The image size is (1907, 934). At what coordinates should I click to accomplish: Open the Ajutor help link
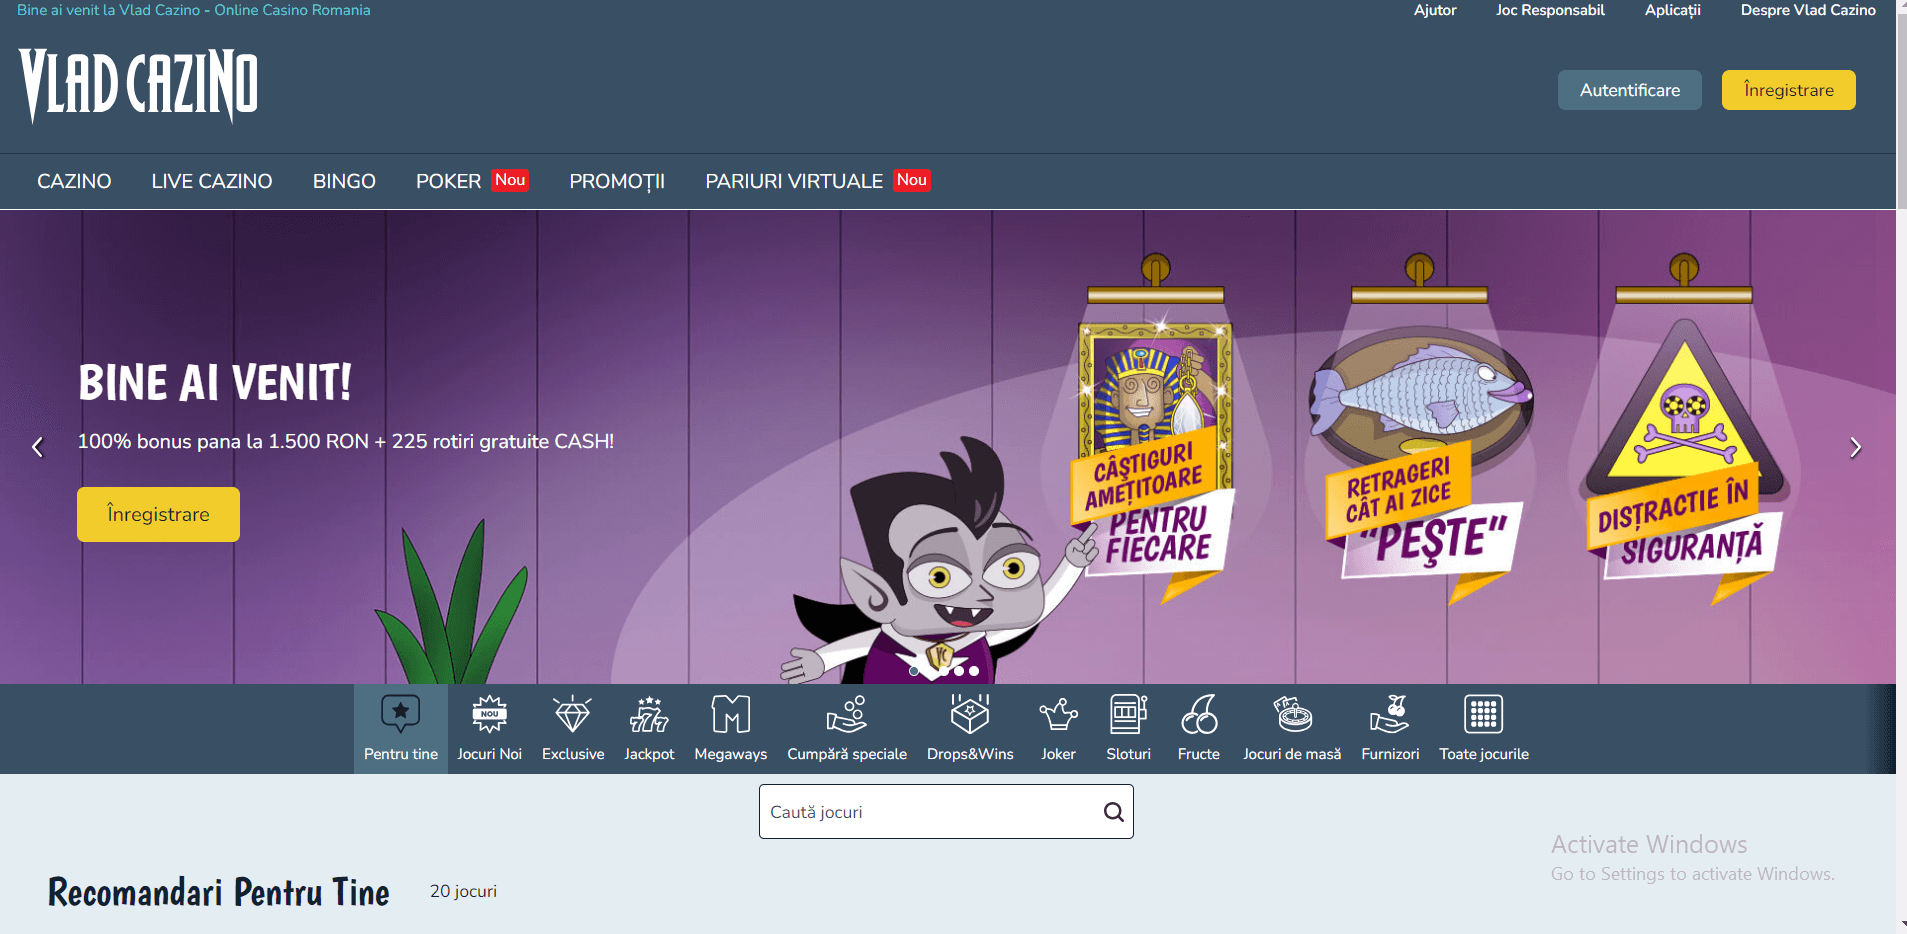coord(1435,10)
